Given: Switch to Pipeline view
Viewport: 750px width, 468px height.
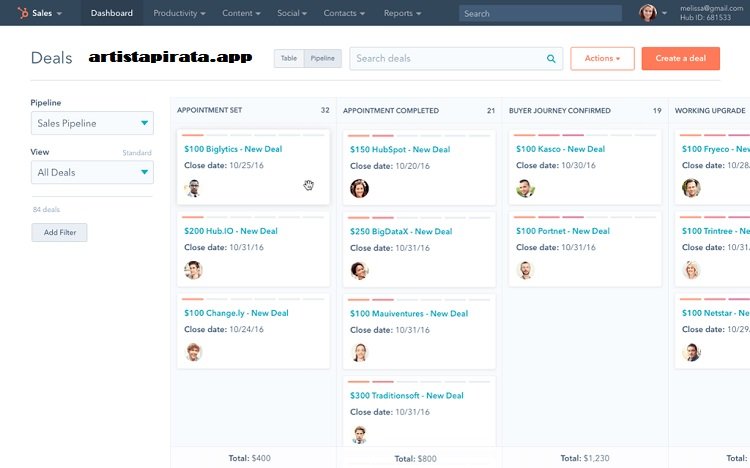Looking at the screenshot, I should coord(323,58).
